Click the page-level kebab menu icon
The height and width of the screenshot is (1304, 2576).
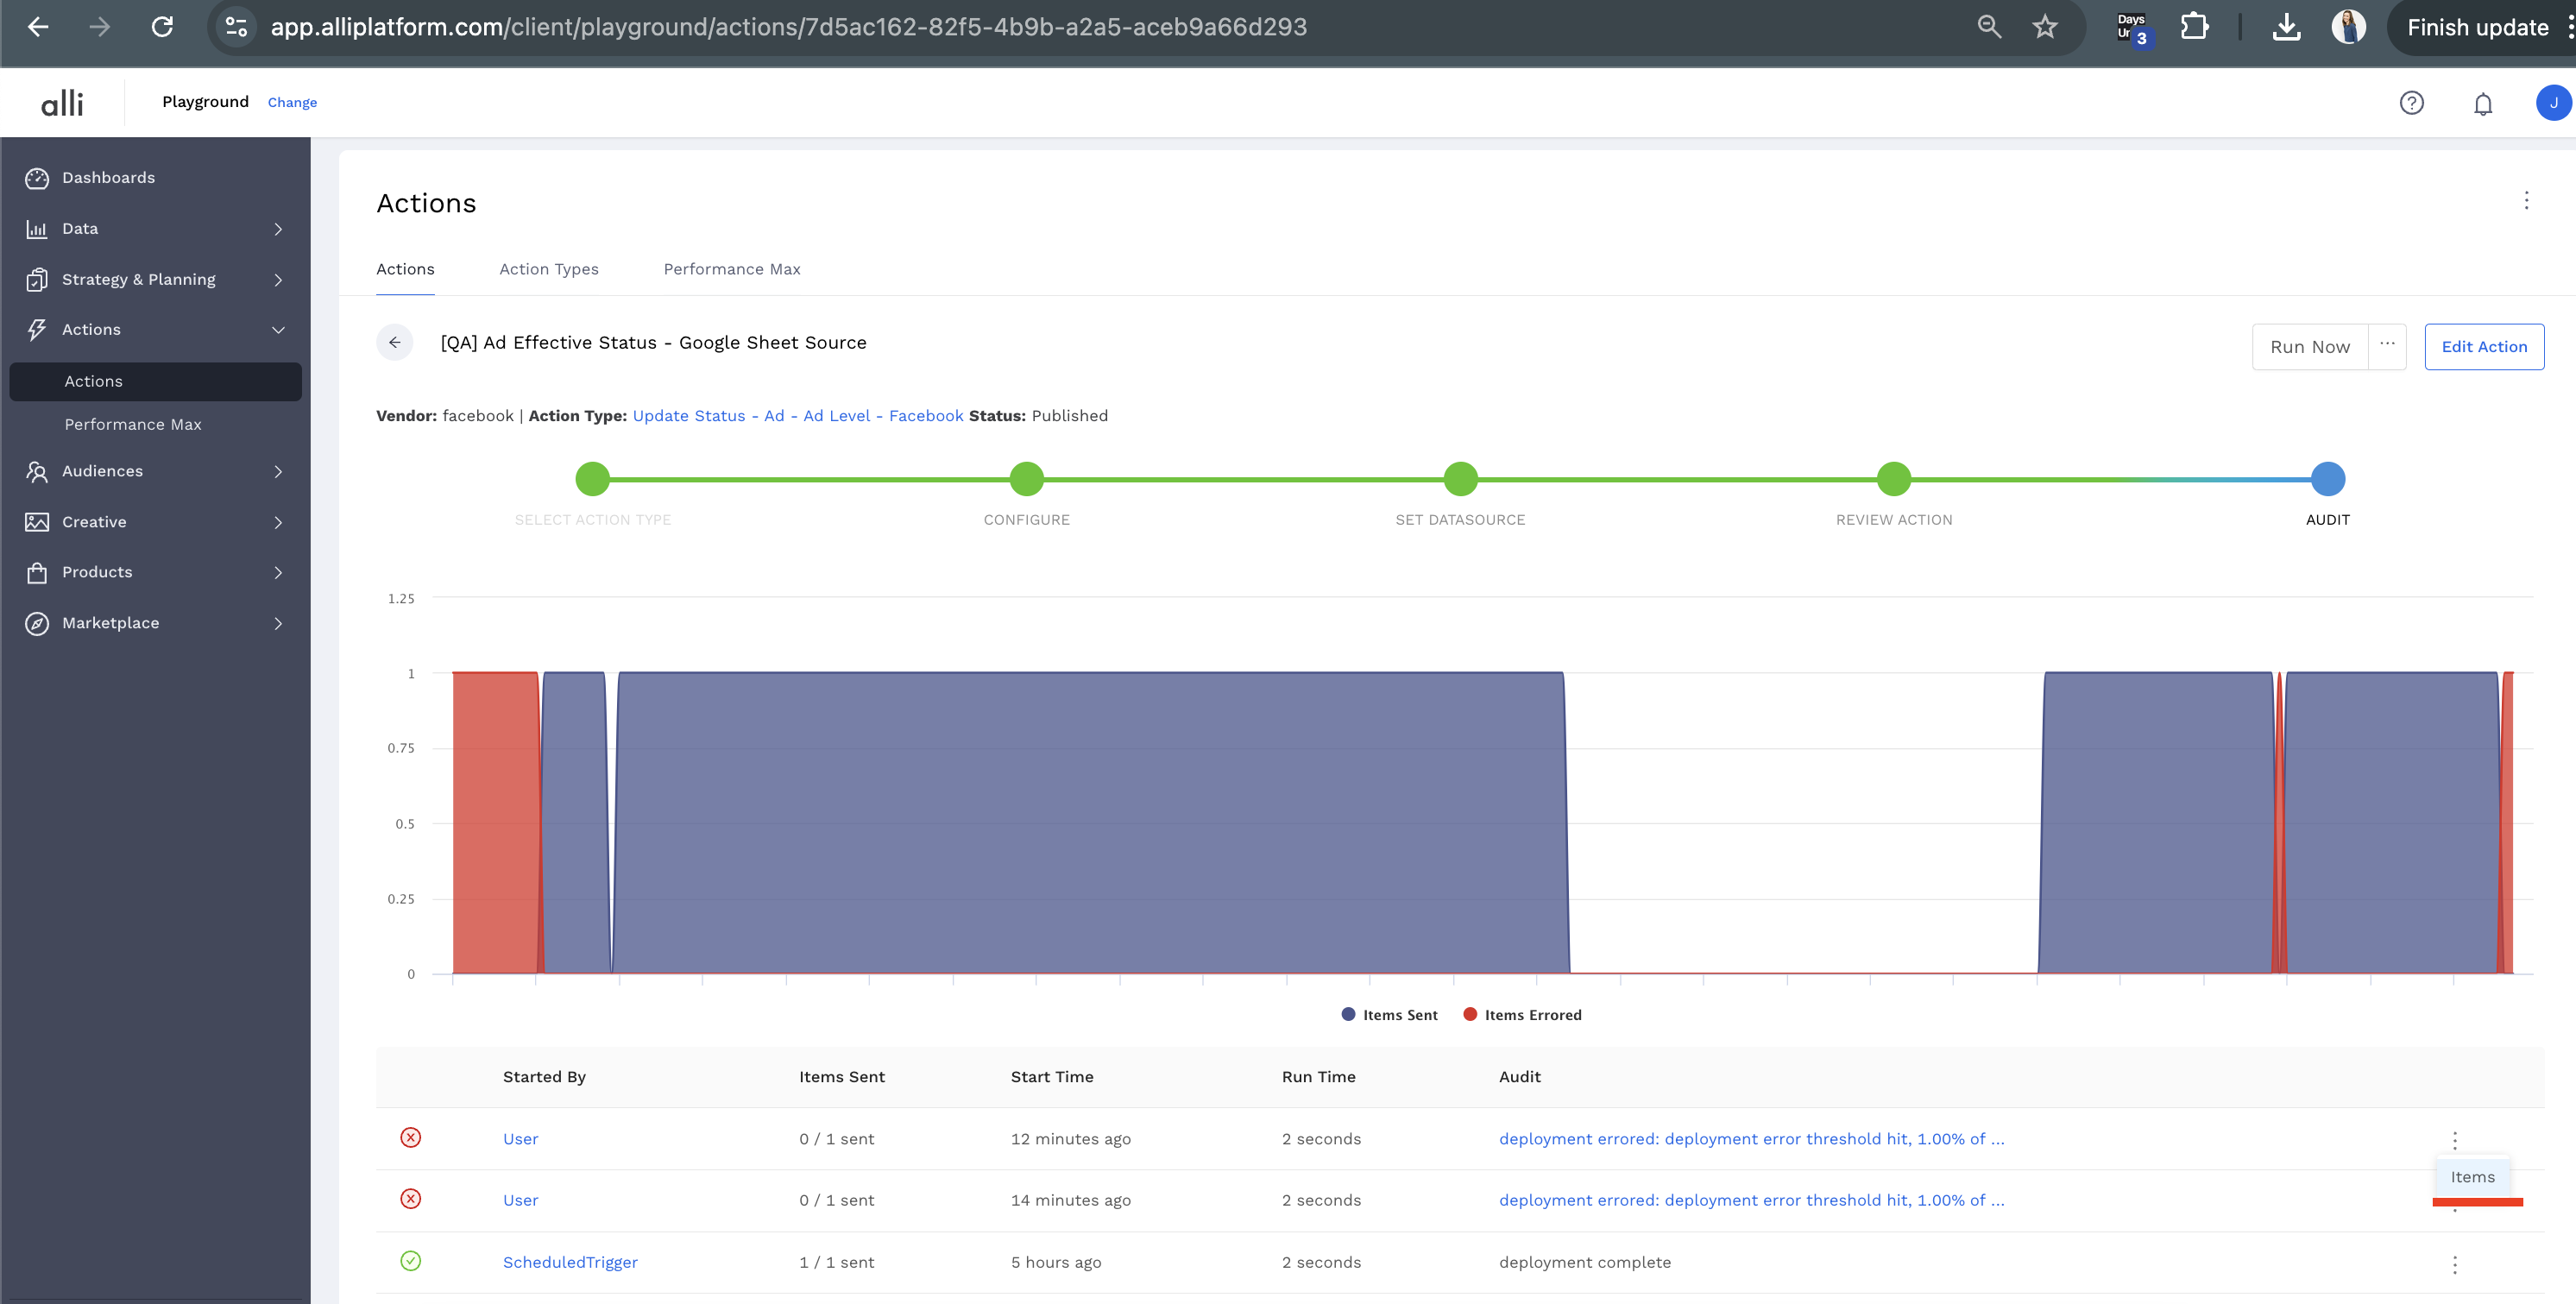pos(2526,201)
